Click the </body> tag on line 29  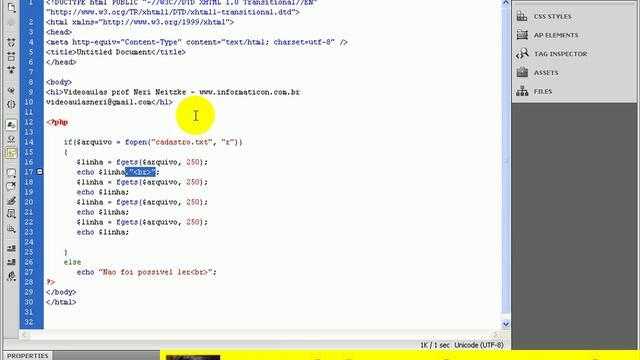(61, 292)
